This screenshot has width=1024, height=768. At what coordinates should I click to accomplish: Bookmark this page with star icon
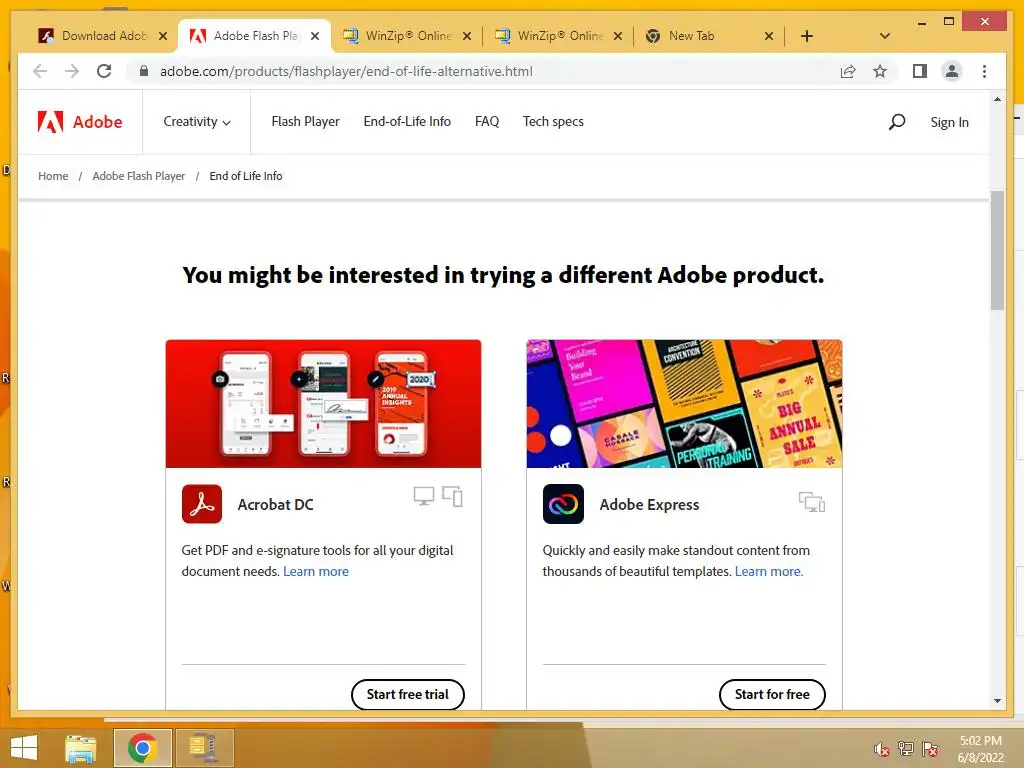[880, 71]
